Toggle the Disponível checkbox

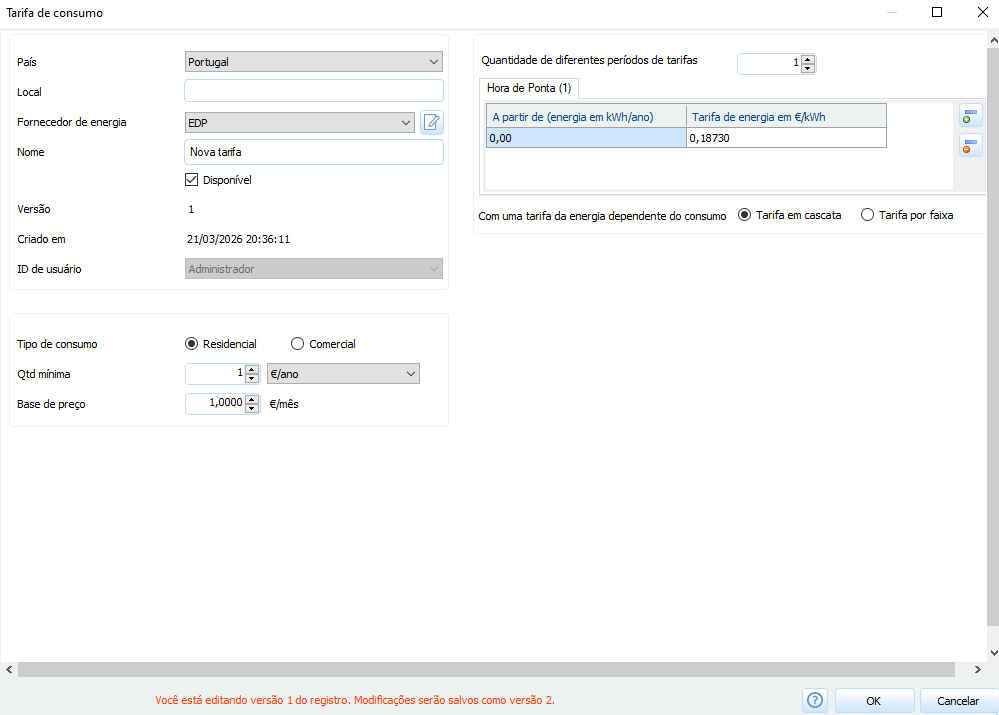tap(192, 181)
